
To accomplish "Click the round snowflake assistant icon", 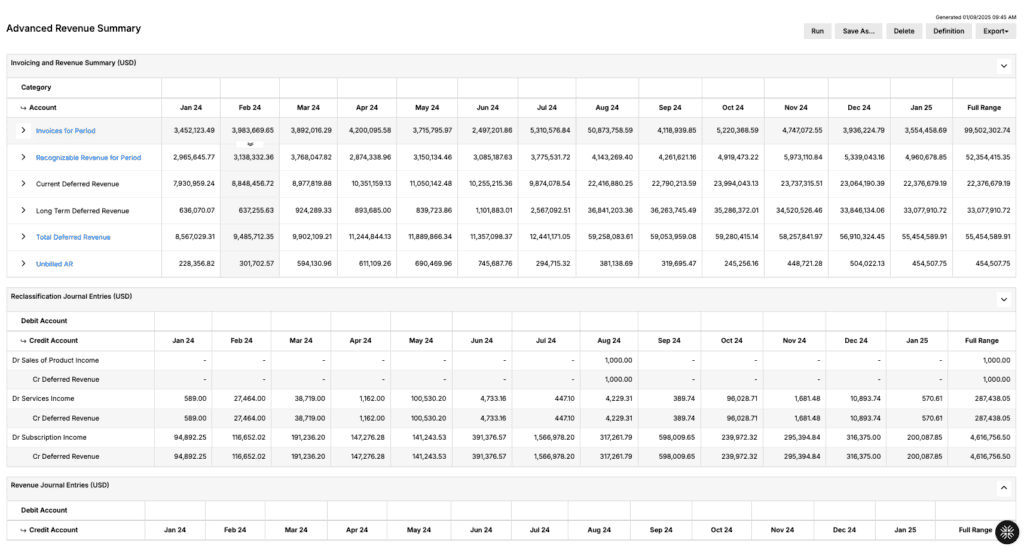I will (x=1007, y=532).
